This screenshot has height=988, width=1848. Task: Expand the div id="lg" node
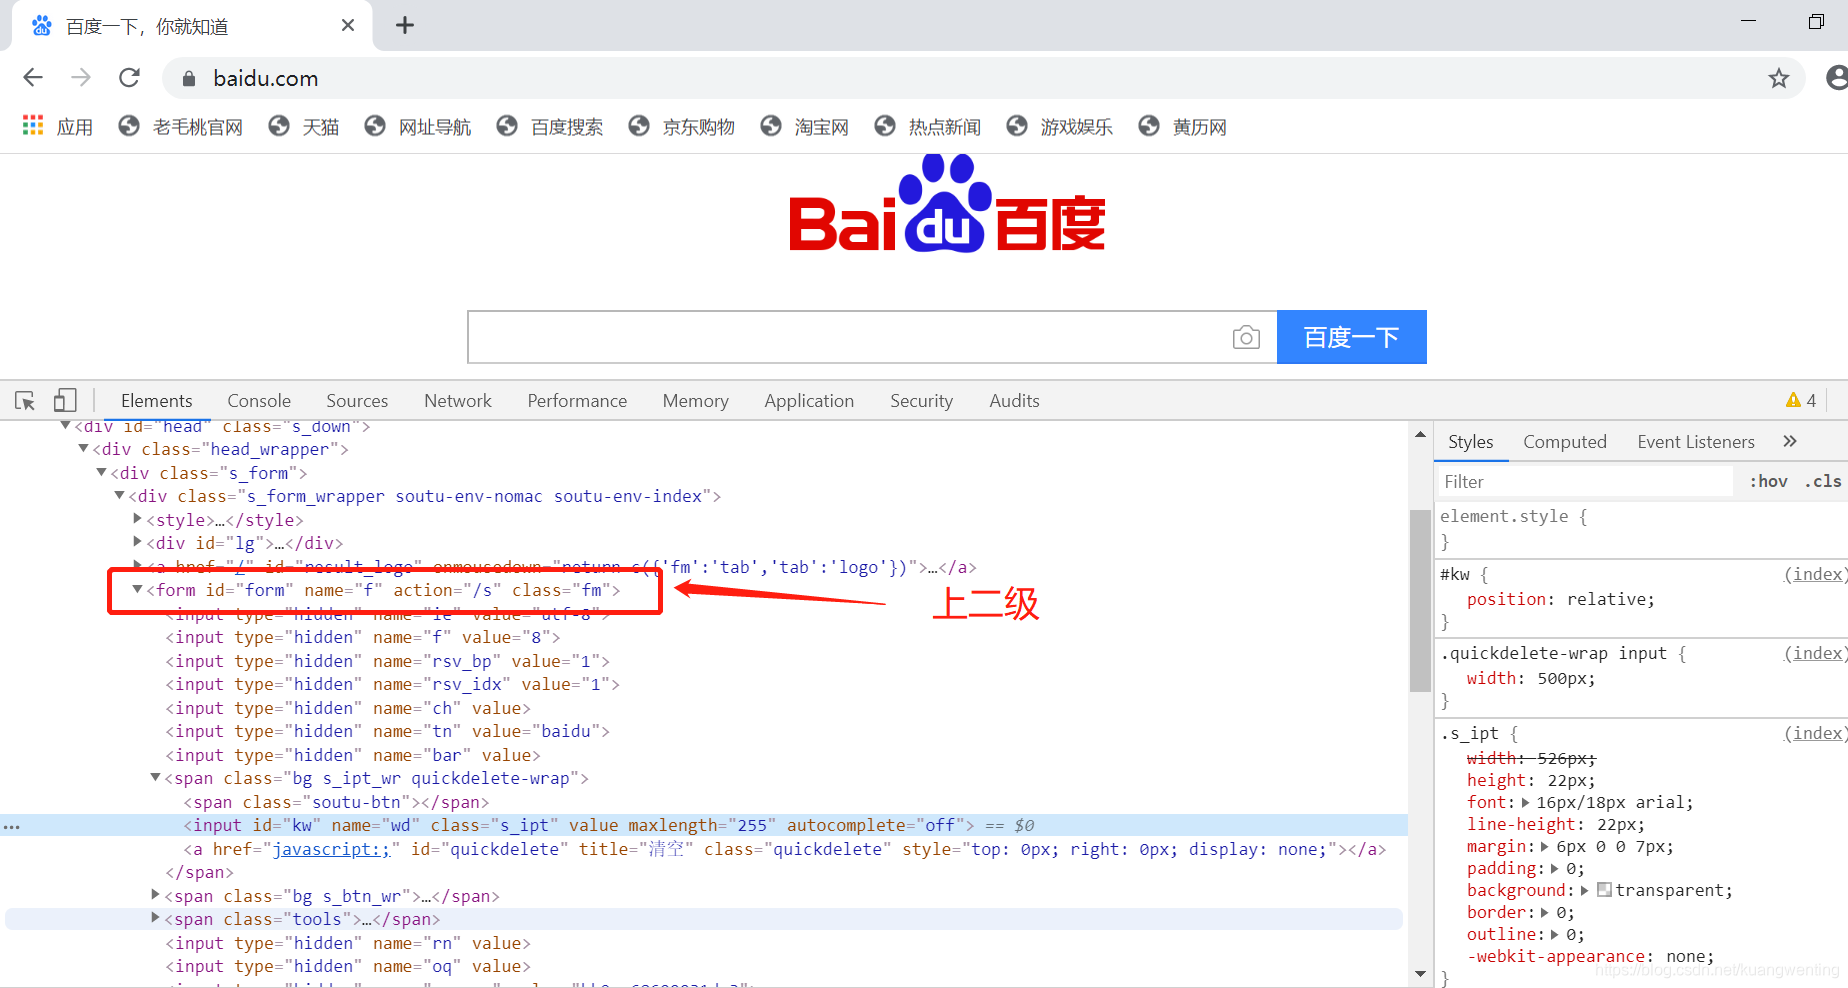point(137,542)
